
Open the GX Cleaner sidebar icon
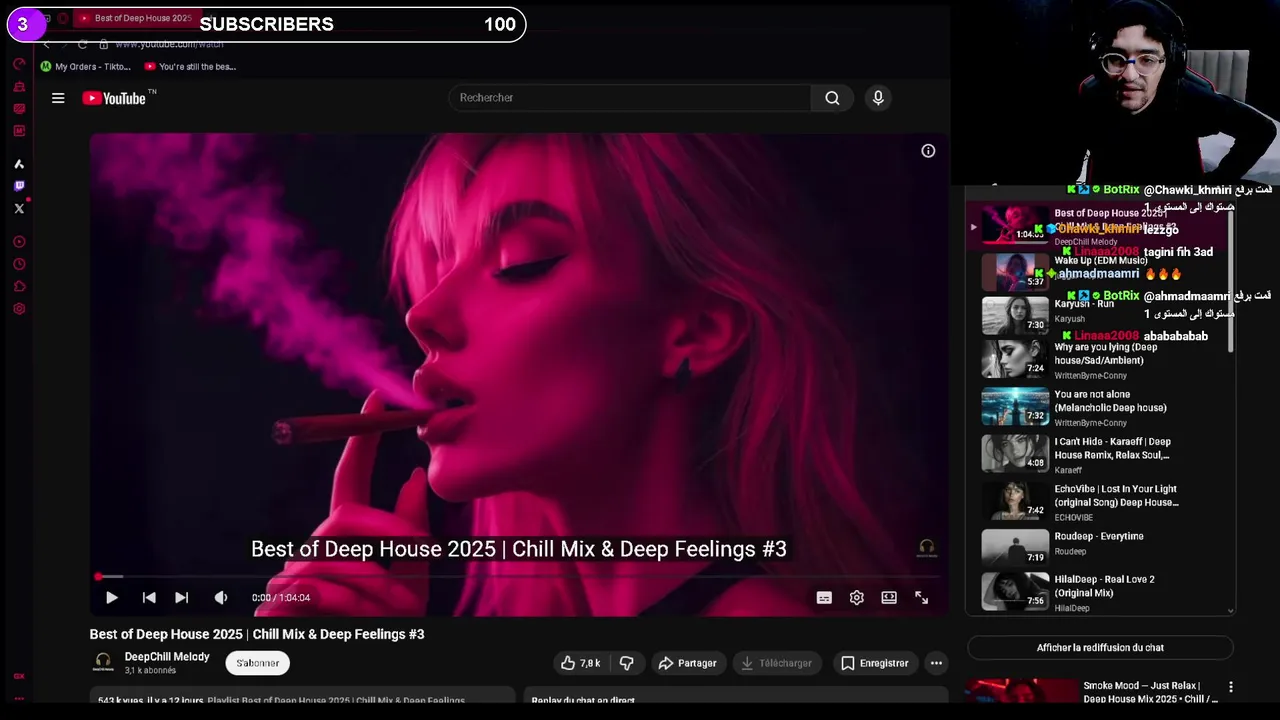[x=19, y=87]
